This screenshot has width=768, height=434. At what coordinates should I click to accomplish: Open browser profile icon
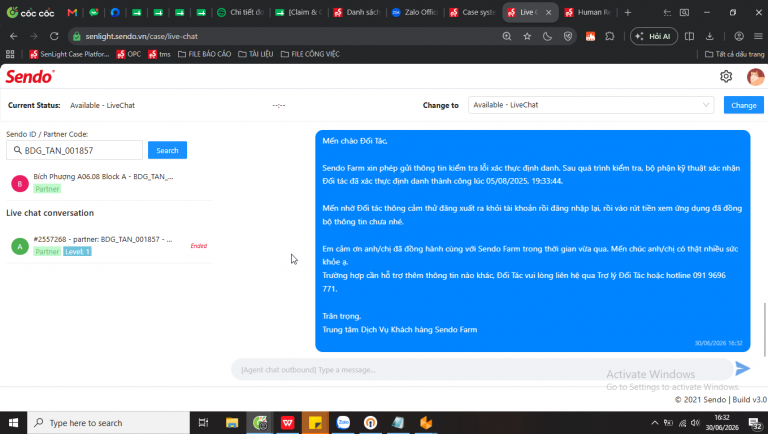[x=739, y=36]
